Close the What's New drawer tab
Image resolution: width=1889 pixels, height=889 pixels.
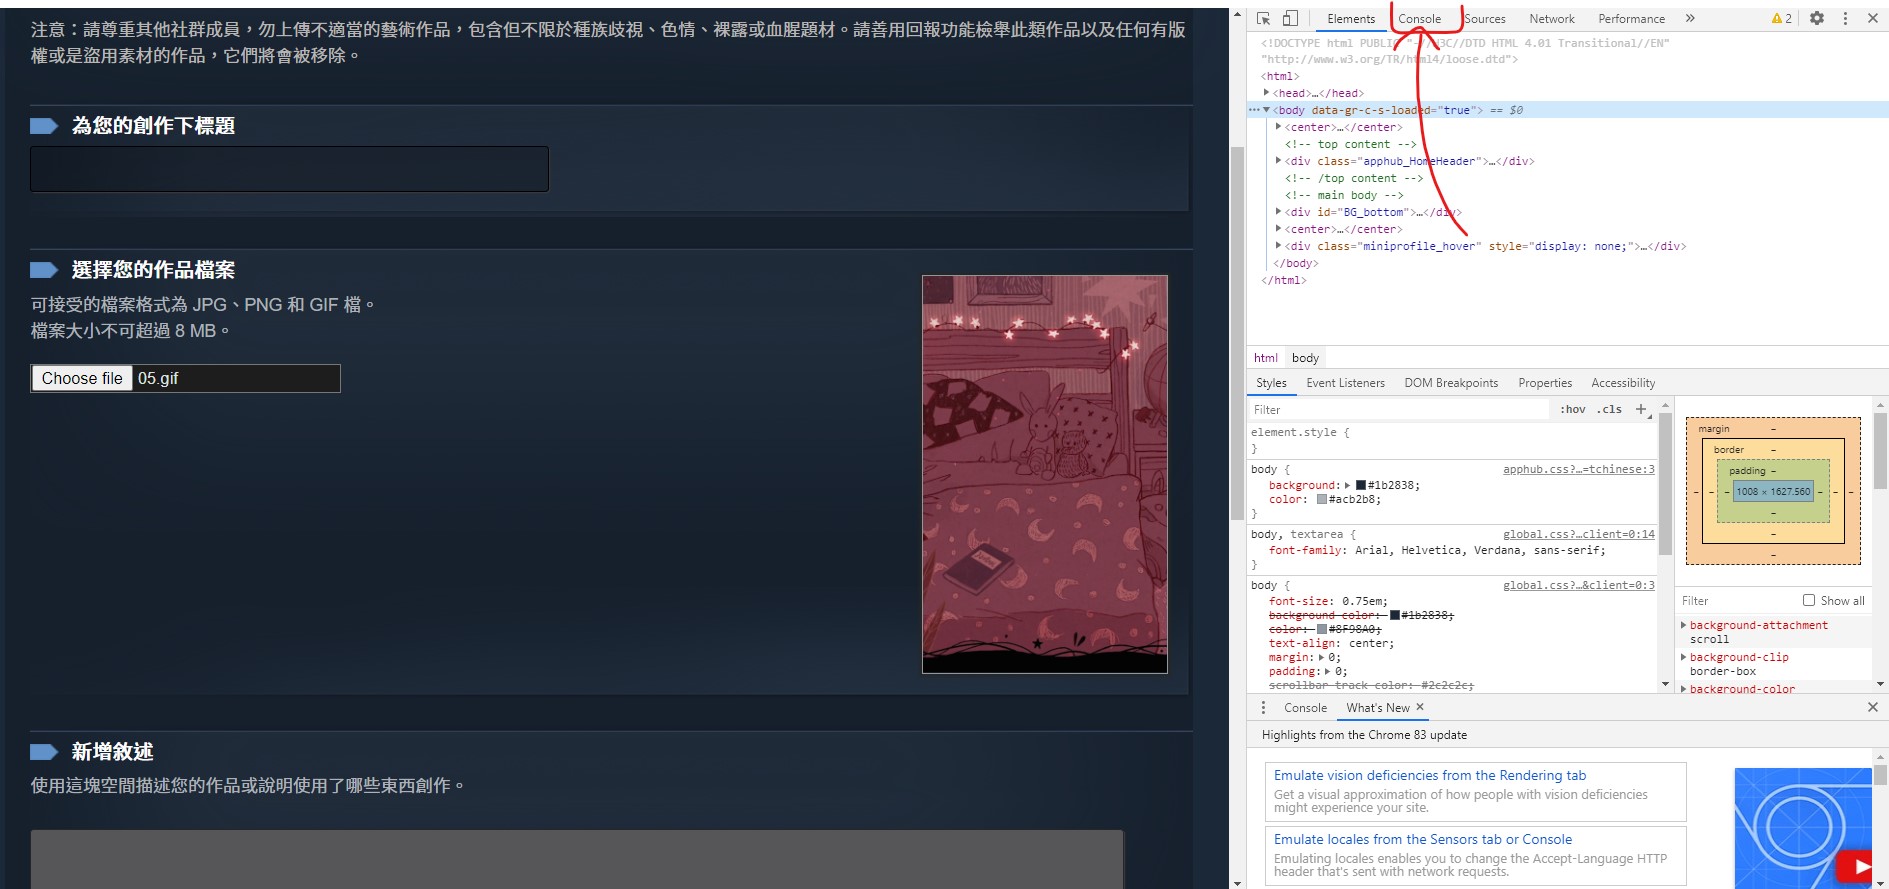(x=1420, y=707)
